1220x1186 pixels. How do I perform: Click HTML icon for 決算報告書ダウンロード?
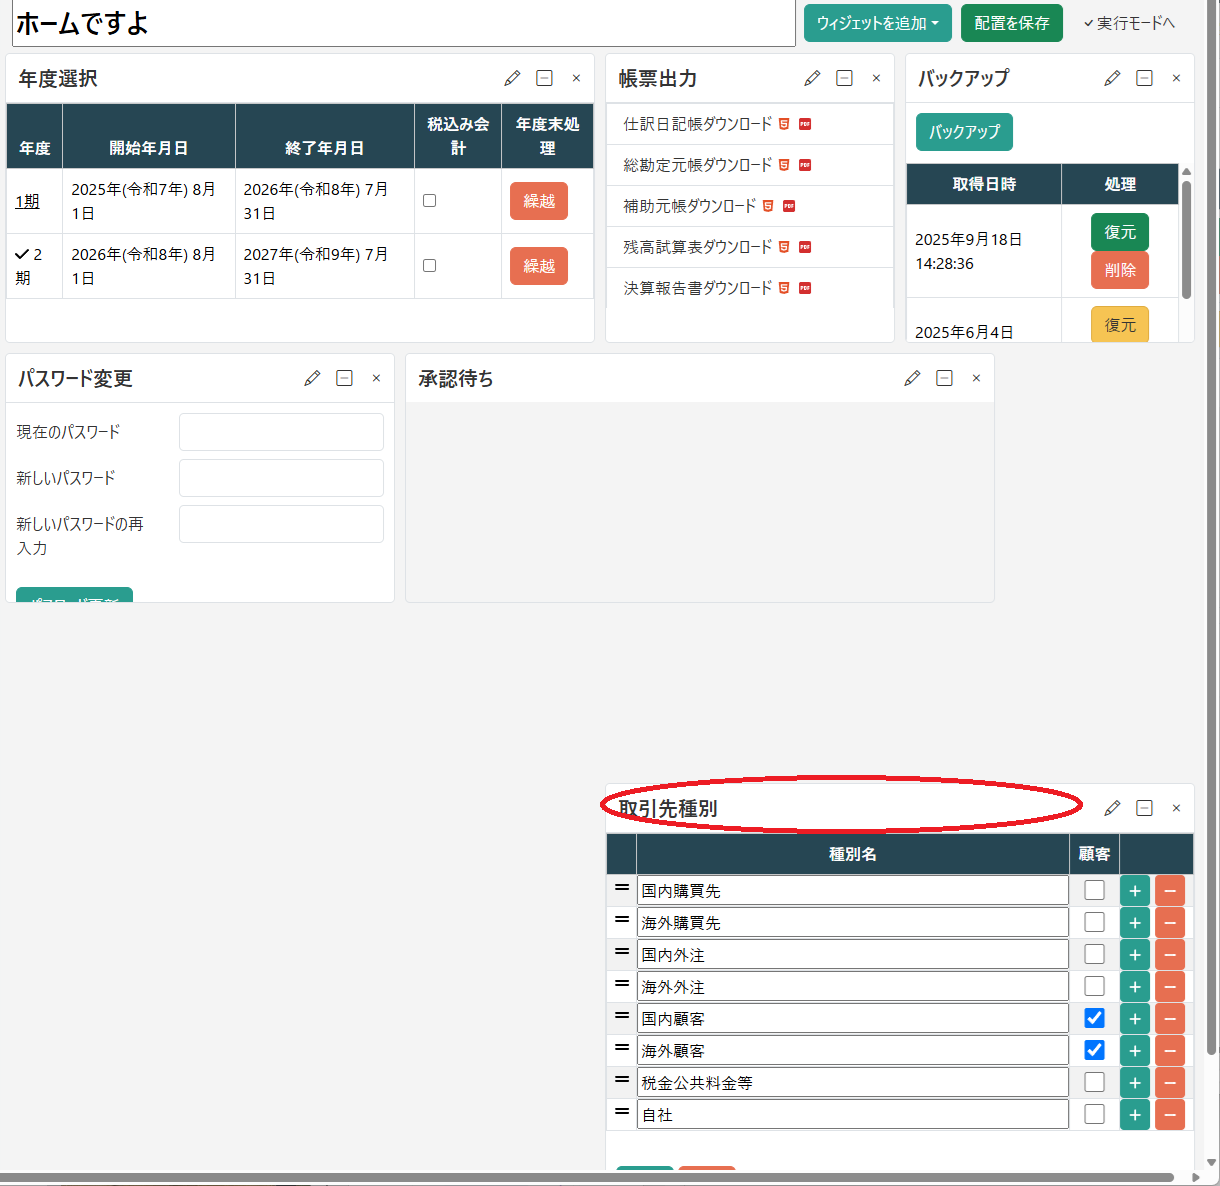point(784,288)
